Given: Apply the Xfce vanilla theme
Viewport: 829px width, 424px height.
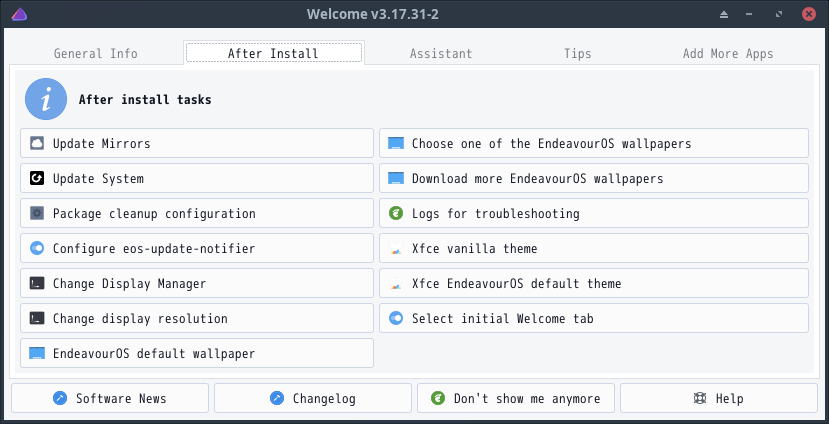Looking at the screenshot, I should click(x=594, y=248).
